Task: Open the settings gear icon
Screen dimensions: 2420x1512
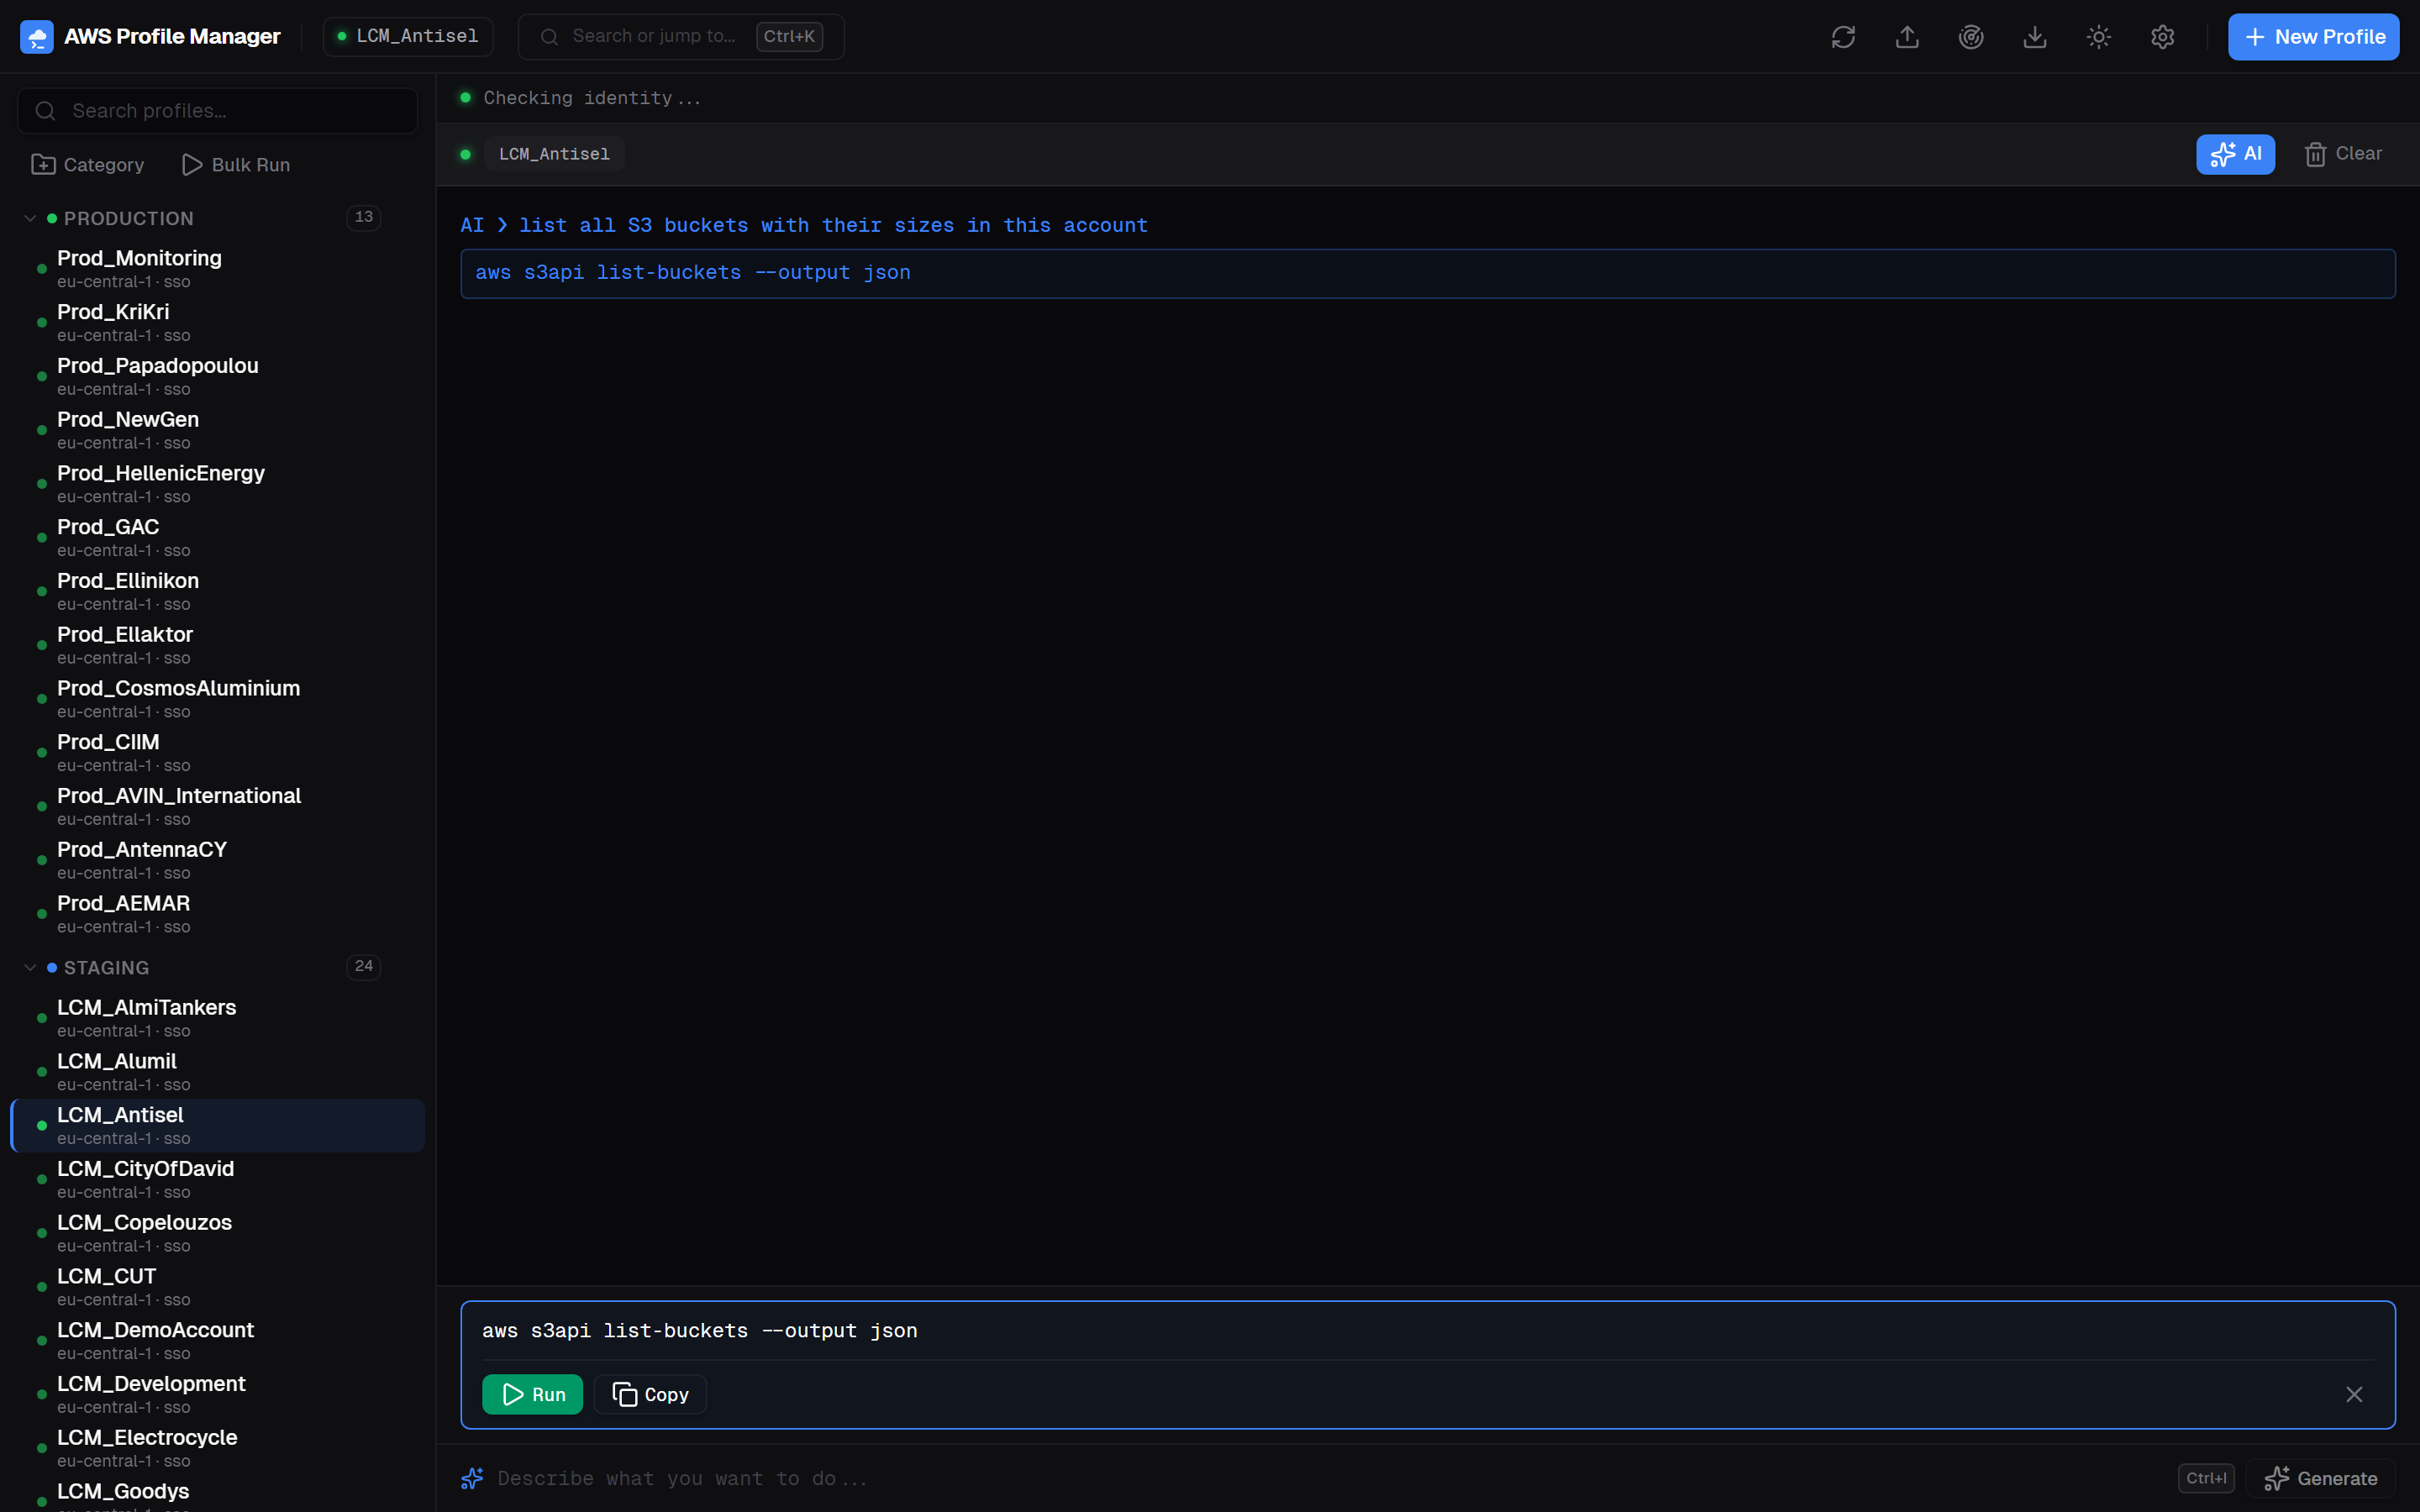Action: (x=2163, y=36)
